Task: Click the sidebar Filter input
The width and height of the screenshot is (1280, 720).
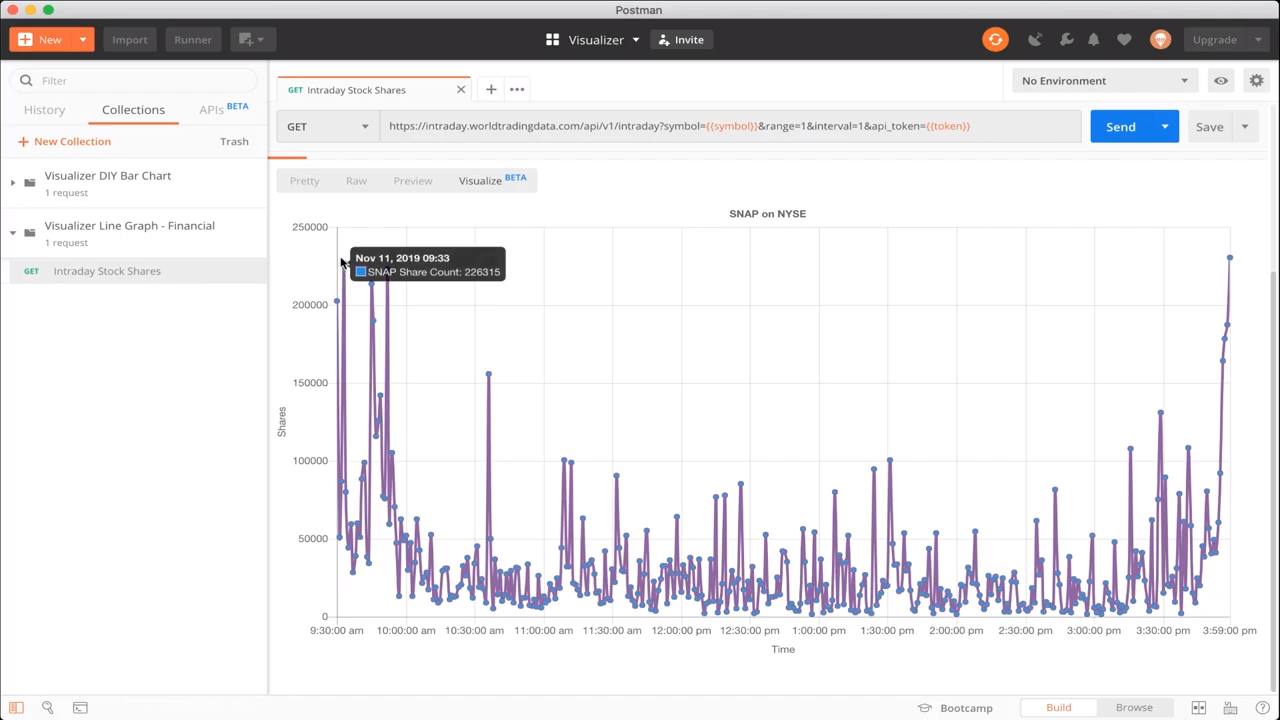Action: coord(134,81)
